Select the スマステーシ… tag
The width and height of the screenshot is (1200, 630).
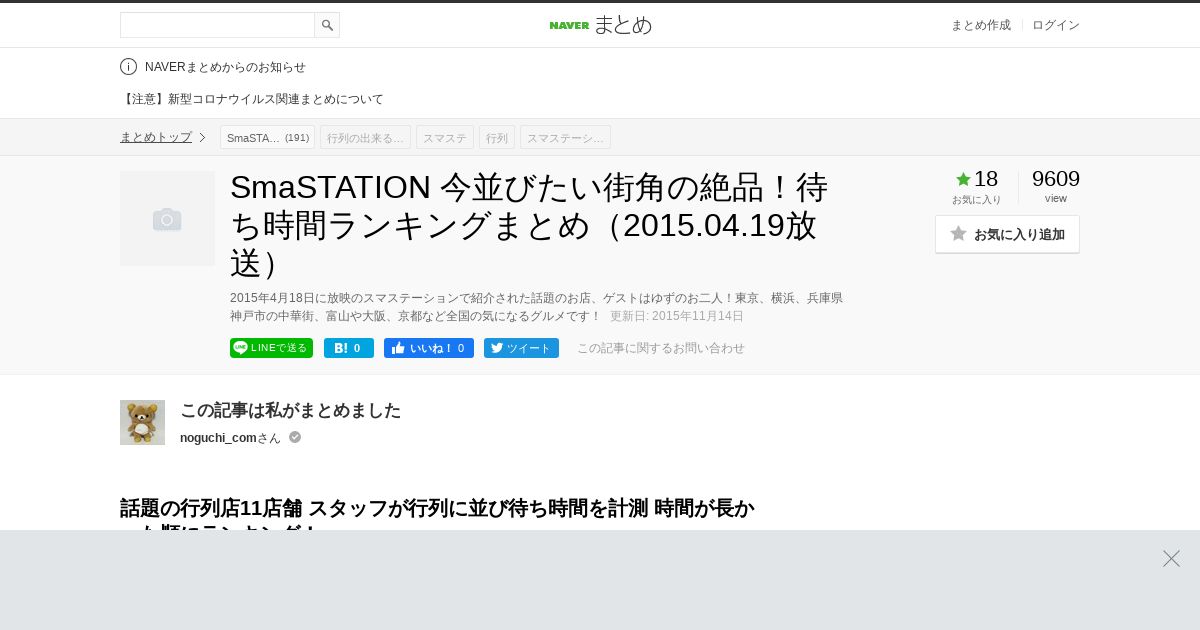point(565,137)
